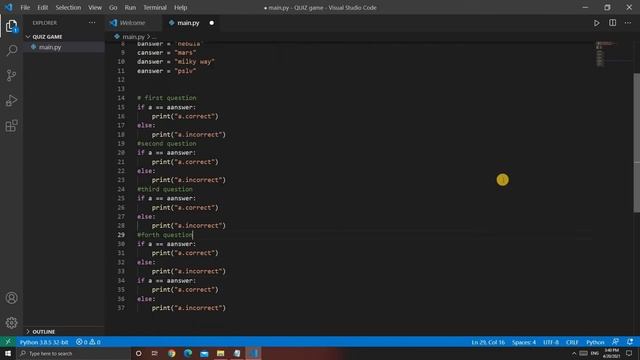The height and width of the screenshot is (360, 640).
Task: Click the Windows Start button
Action: tap(8, 353)
